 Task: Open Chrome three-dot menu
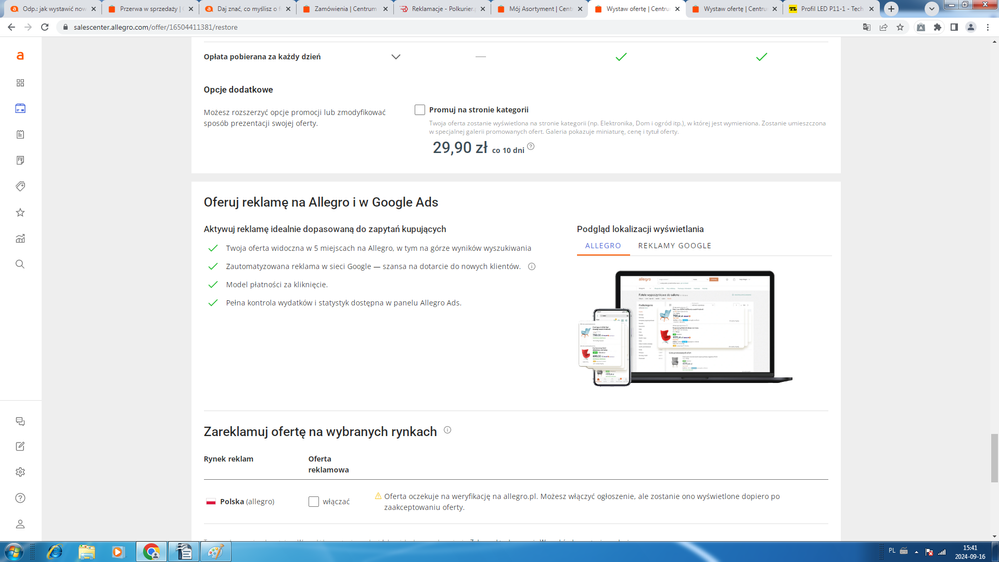pyautogui.click(x=988, y=27)
